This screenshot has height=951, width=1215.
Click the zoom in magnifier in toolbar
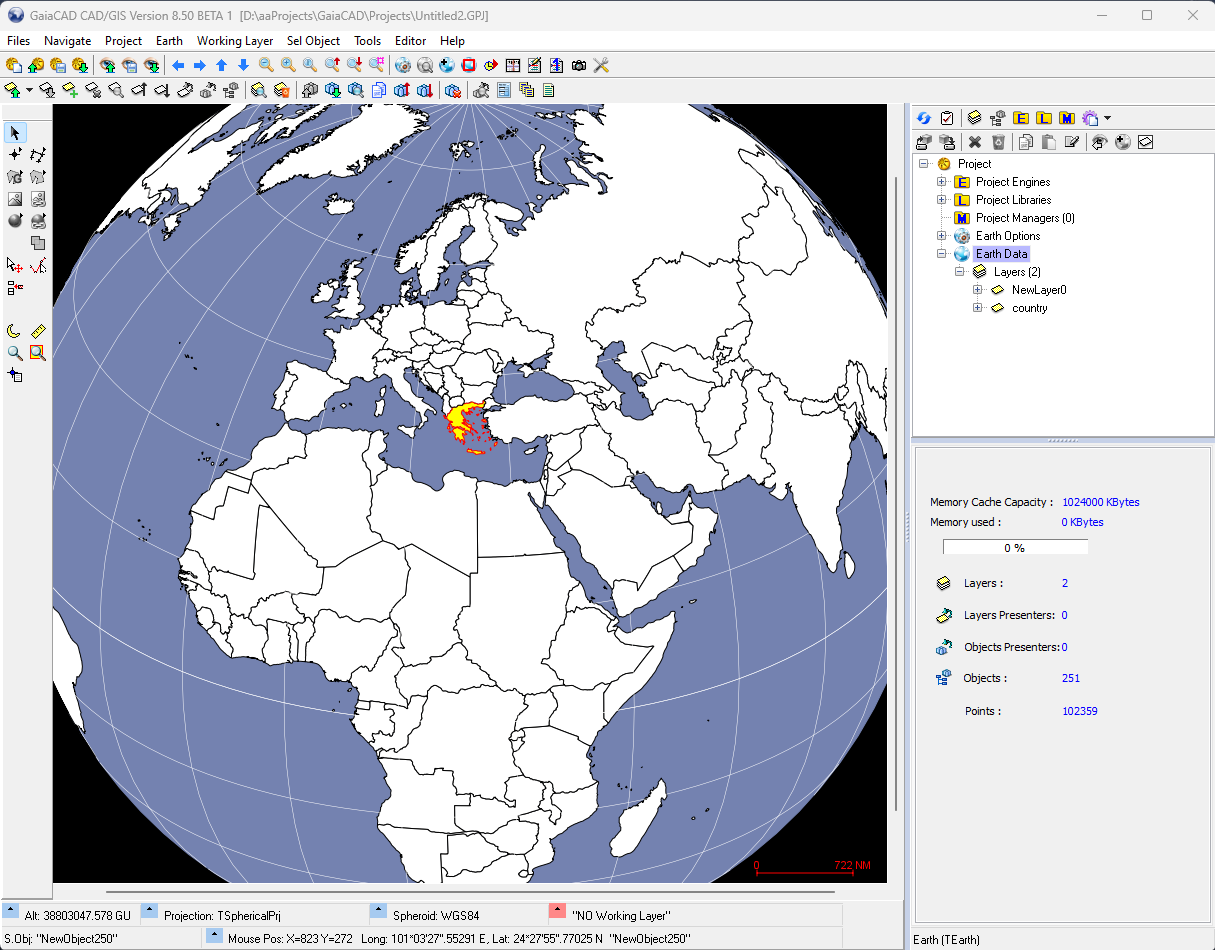[288, 66]
